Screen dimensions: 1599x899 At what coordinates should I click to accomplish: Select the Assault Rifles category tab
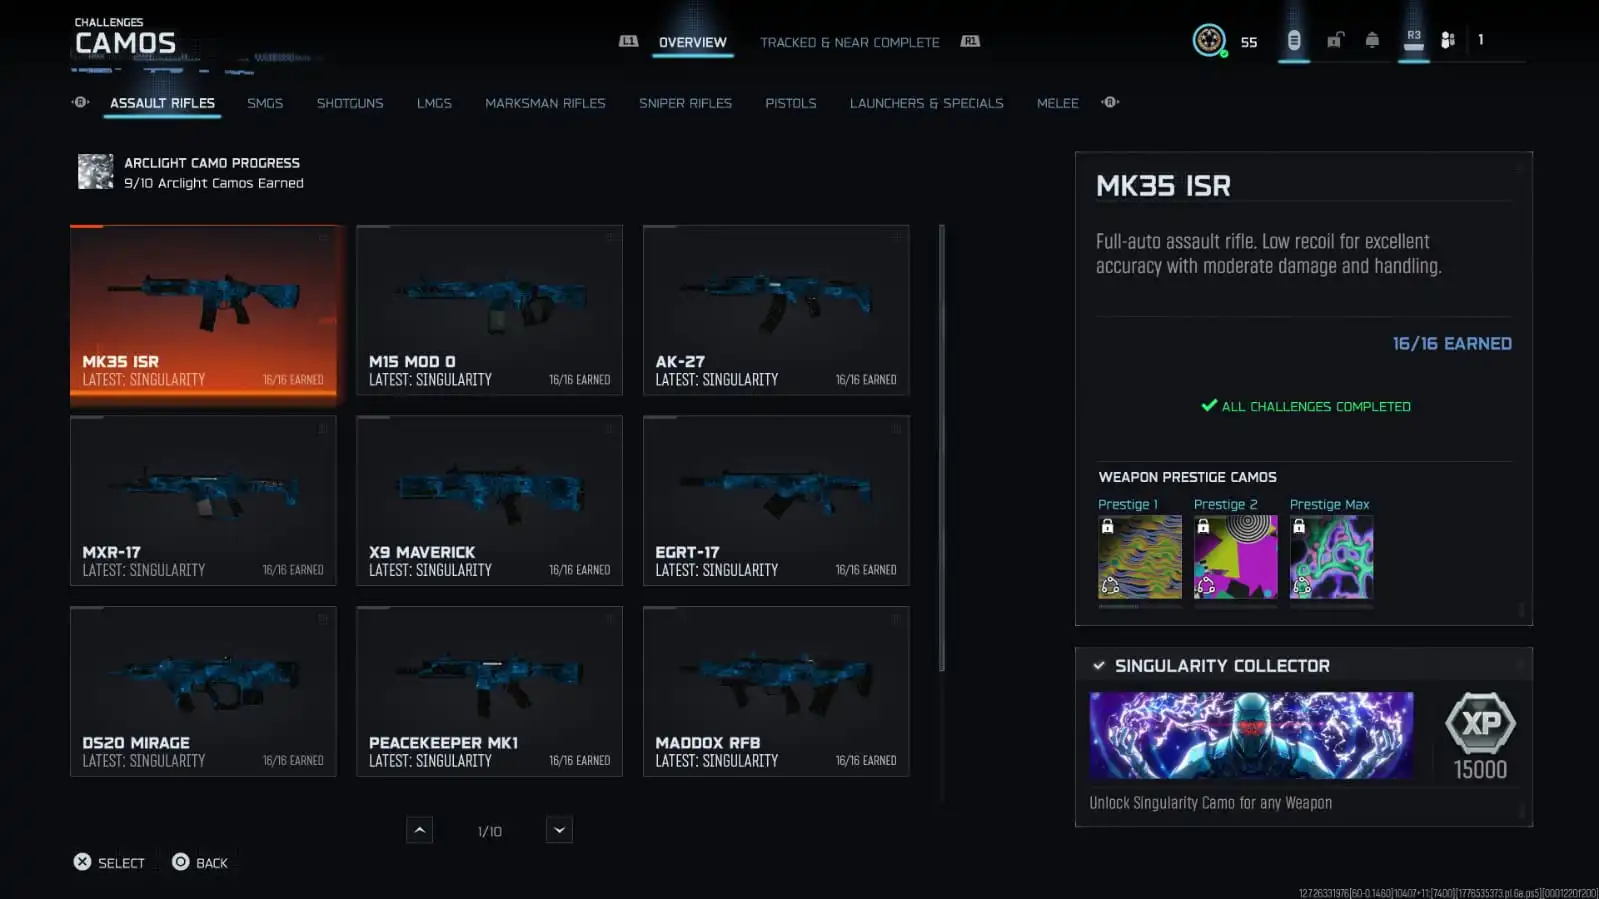point(162,103)
